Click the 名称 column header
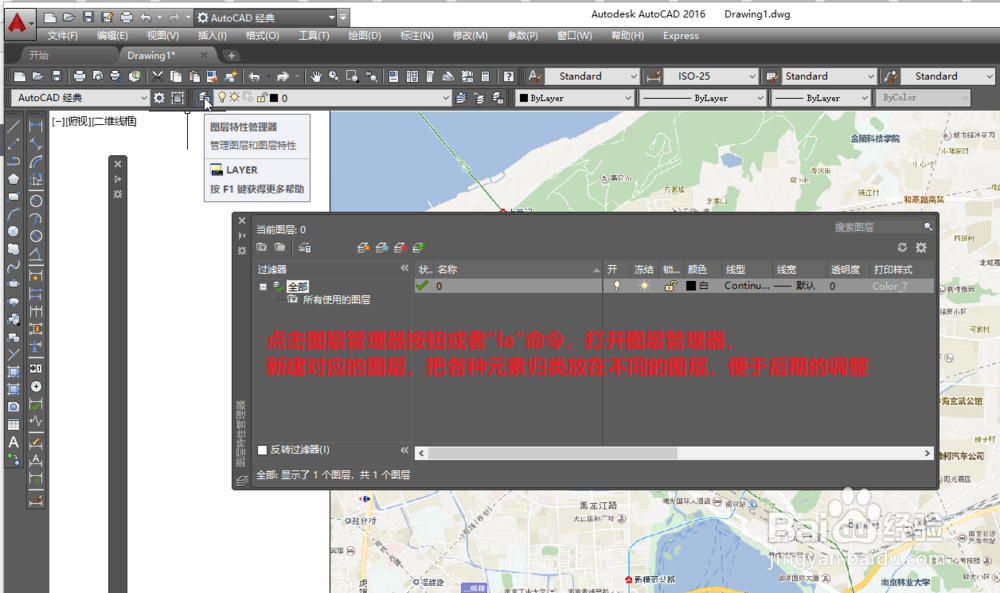Viewport: 1000px width, 593px height. 518,270
